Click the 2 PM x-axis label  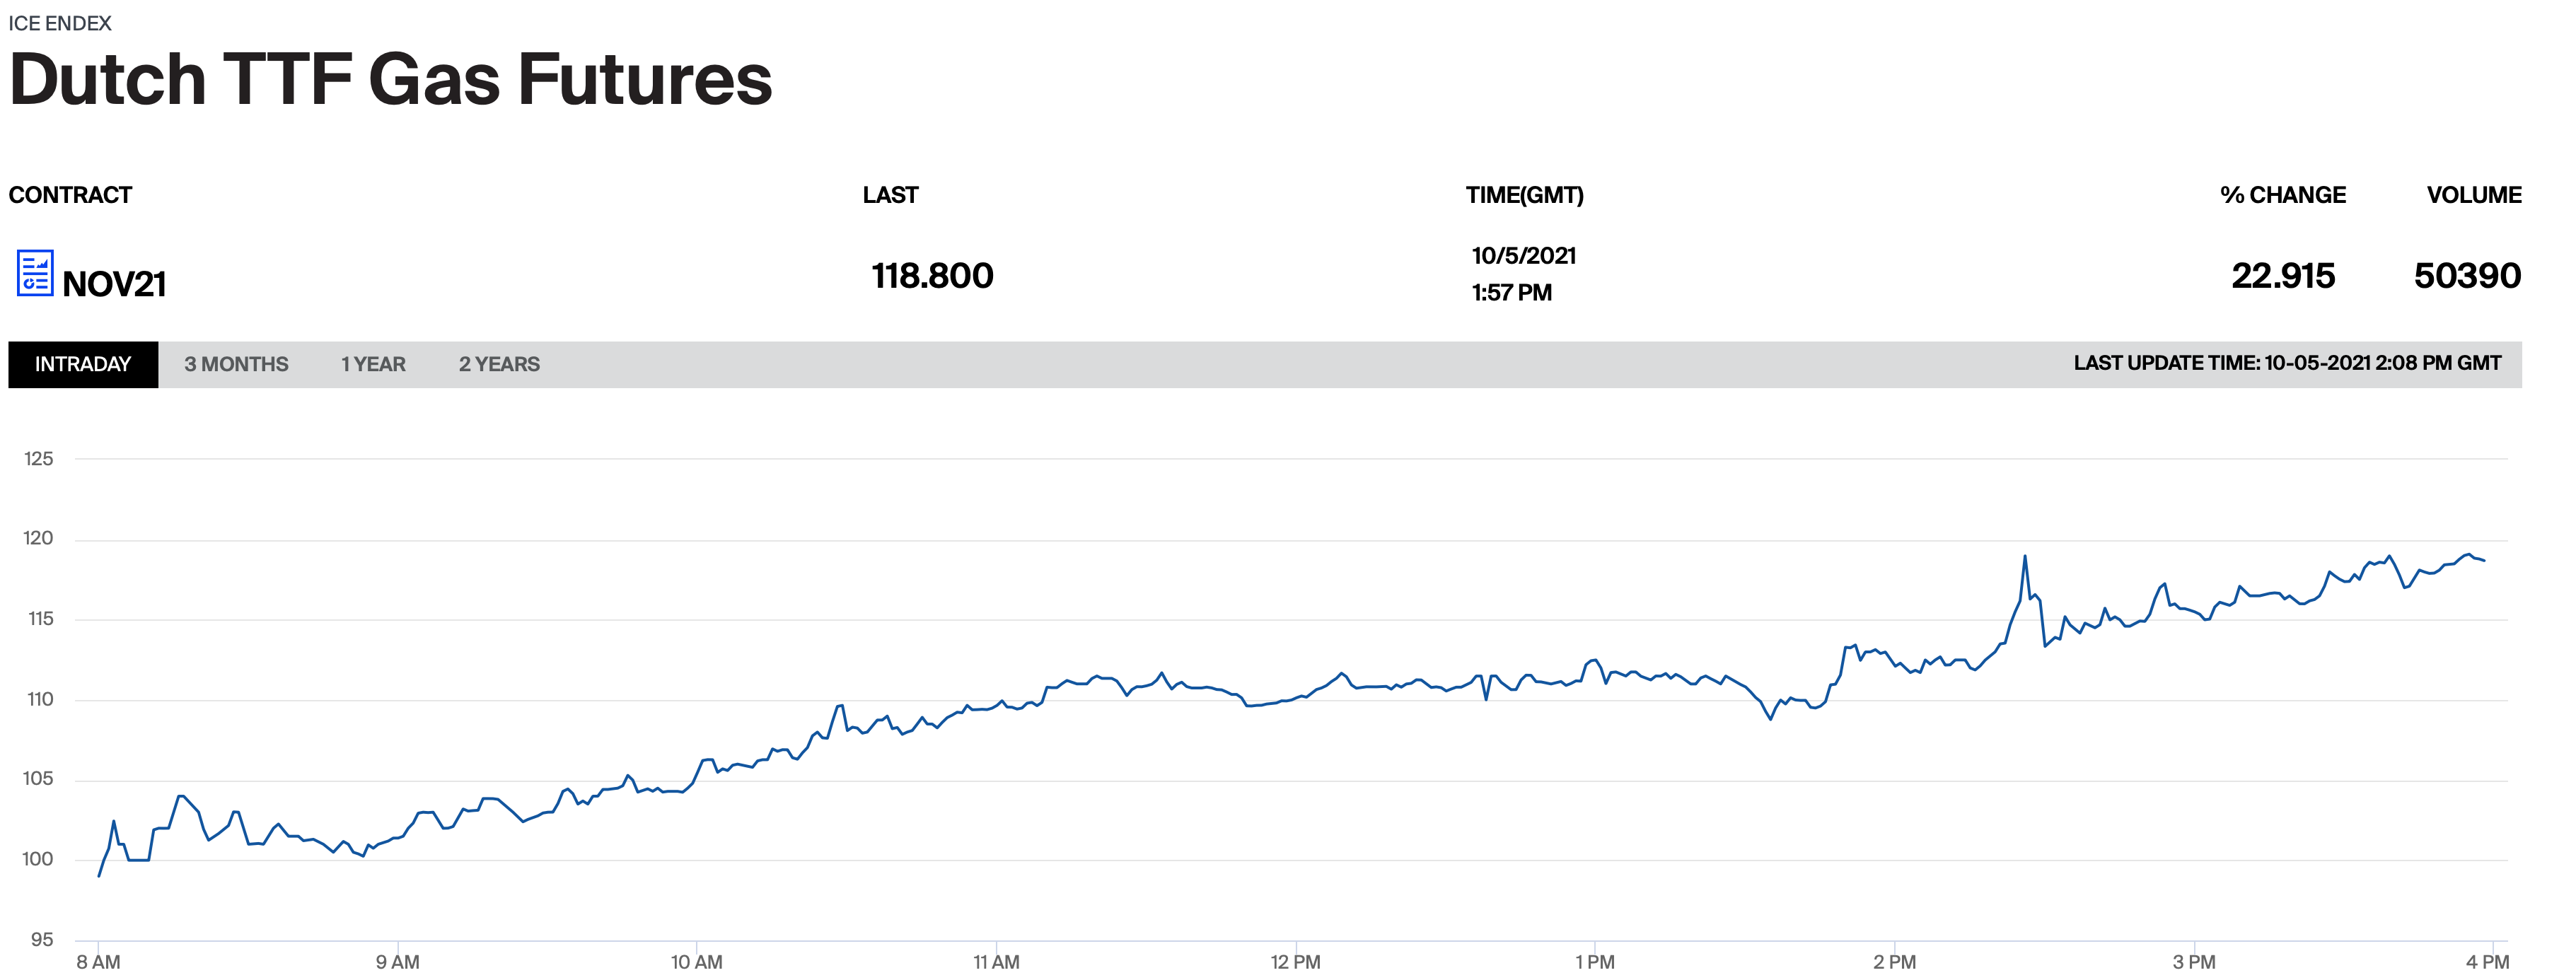[1894, 962]
